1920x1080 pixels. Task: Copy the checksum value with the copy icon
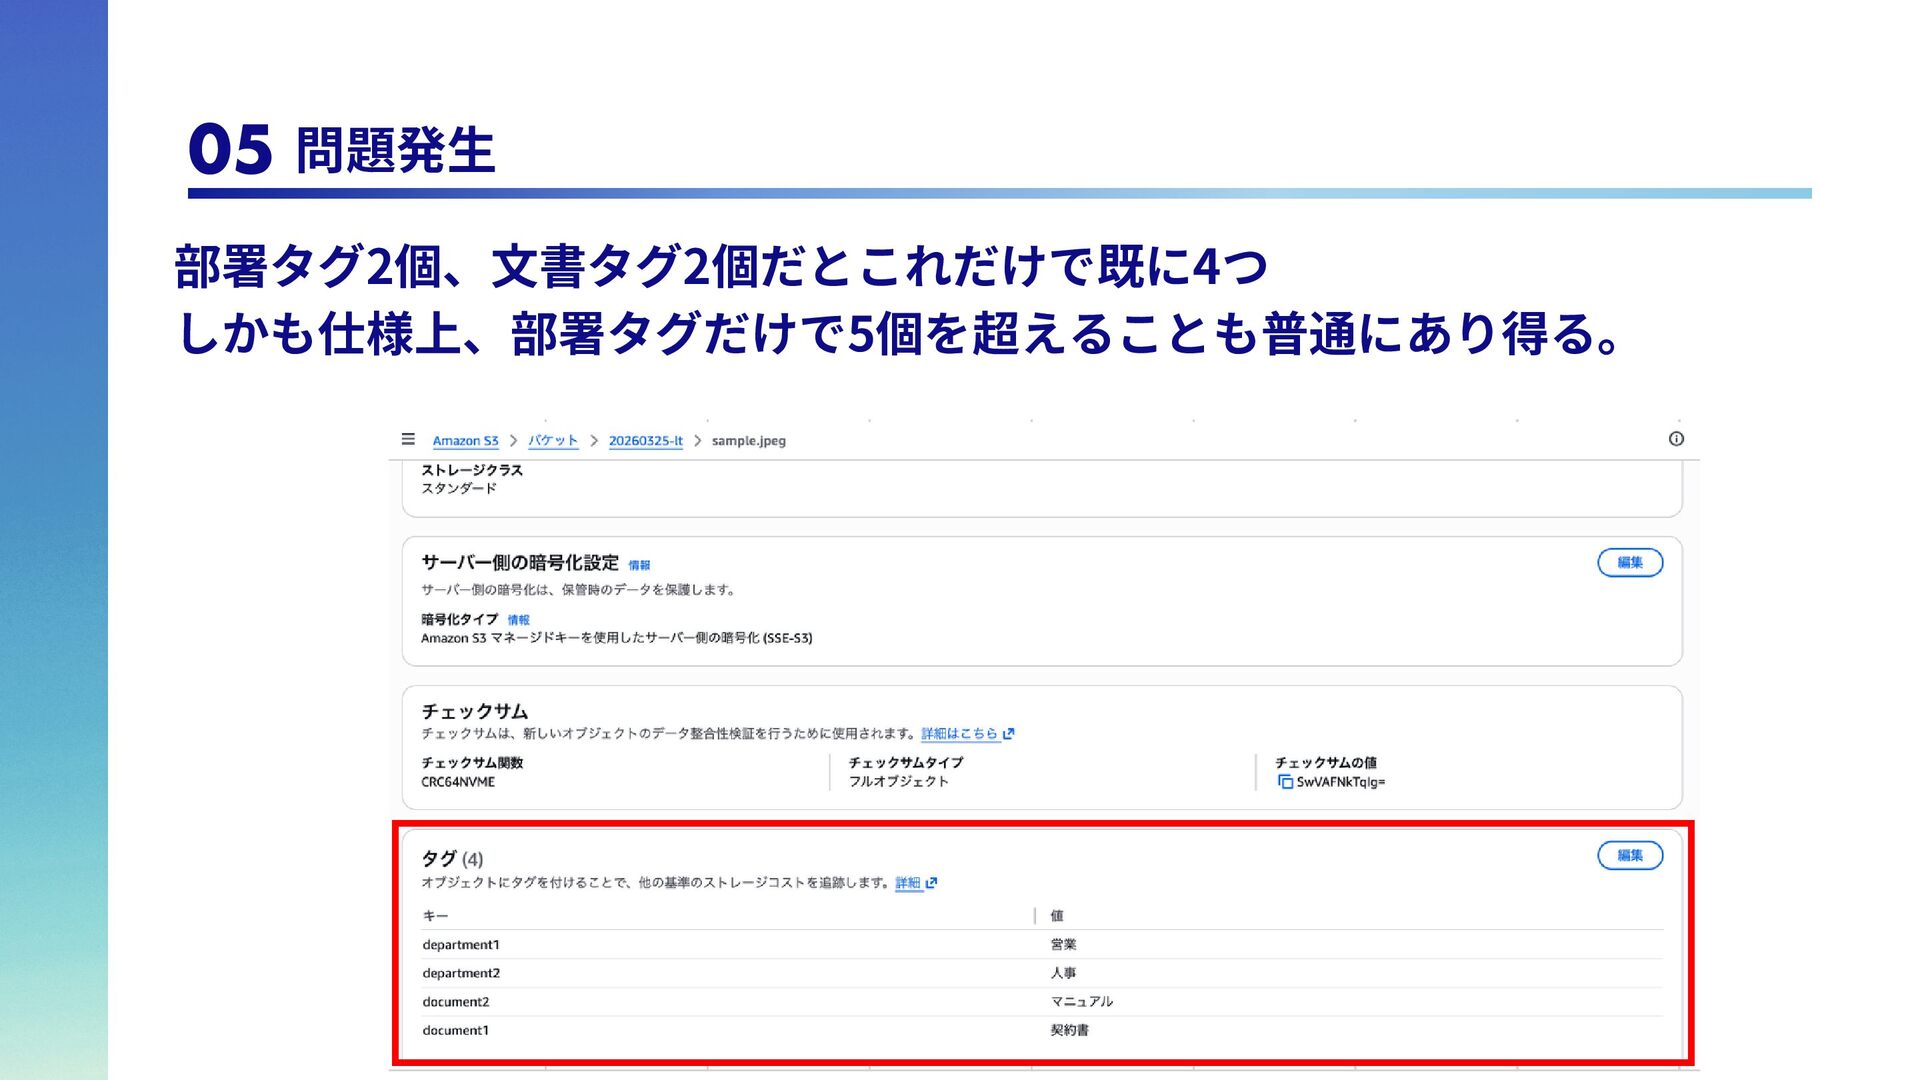coord(1285,782)
